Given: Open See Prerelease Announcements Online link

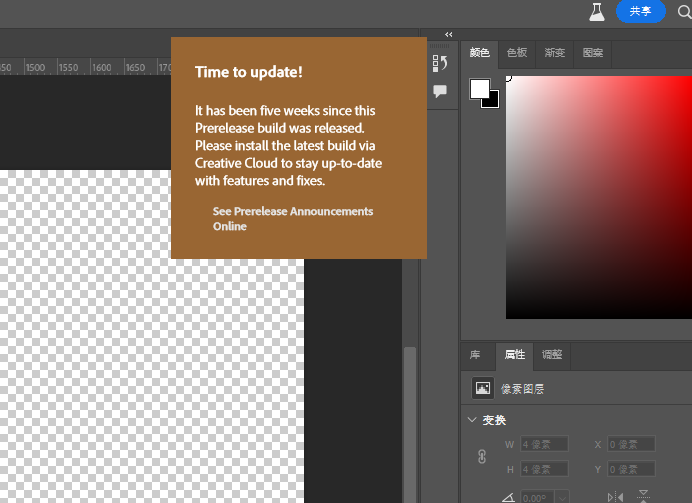Looking at the screenshot, I should coord(293,218).
